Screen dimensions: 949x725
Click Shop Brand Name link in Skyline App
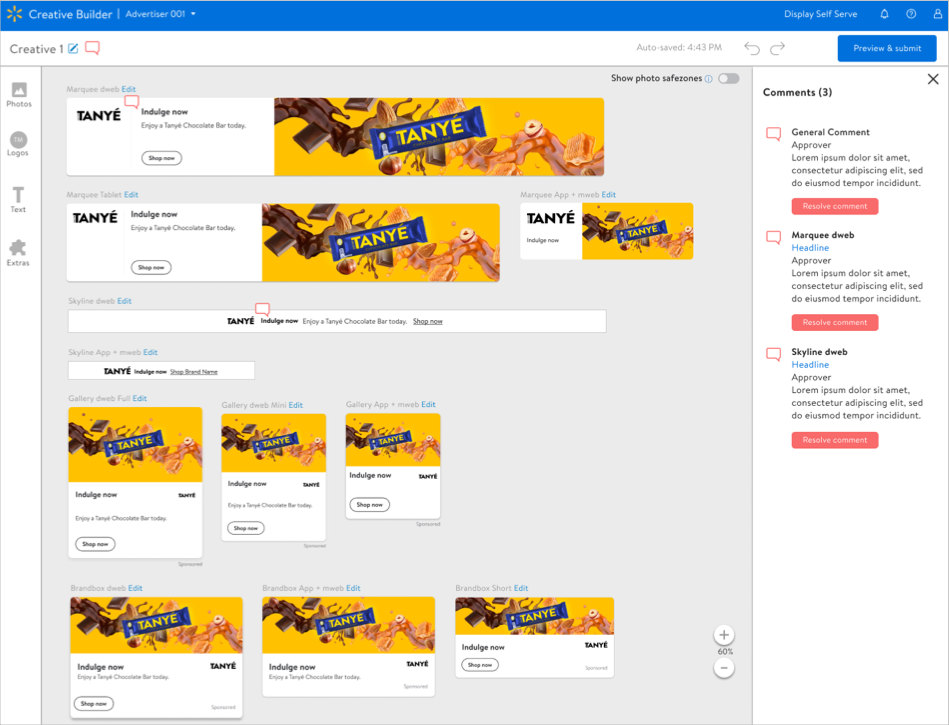pyautogui.click(x=194, y=372)
